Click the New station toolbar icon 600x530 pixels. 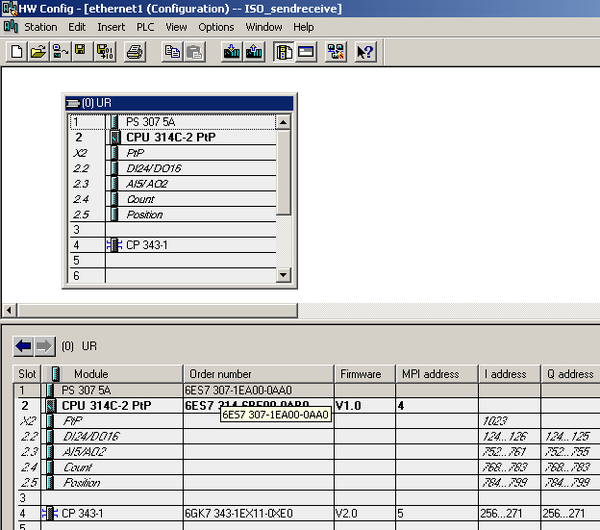click(x=16, y=52)
